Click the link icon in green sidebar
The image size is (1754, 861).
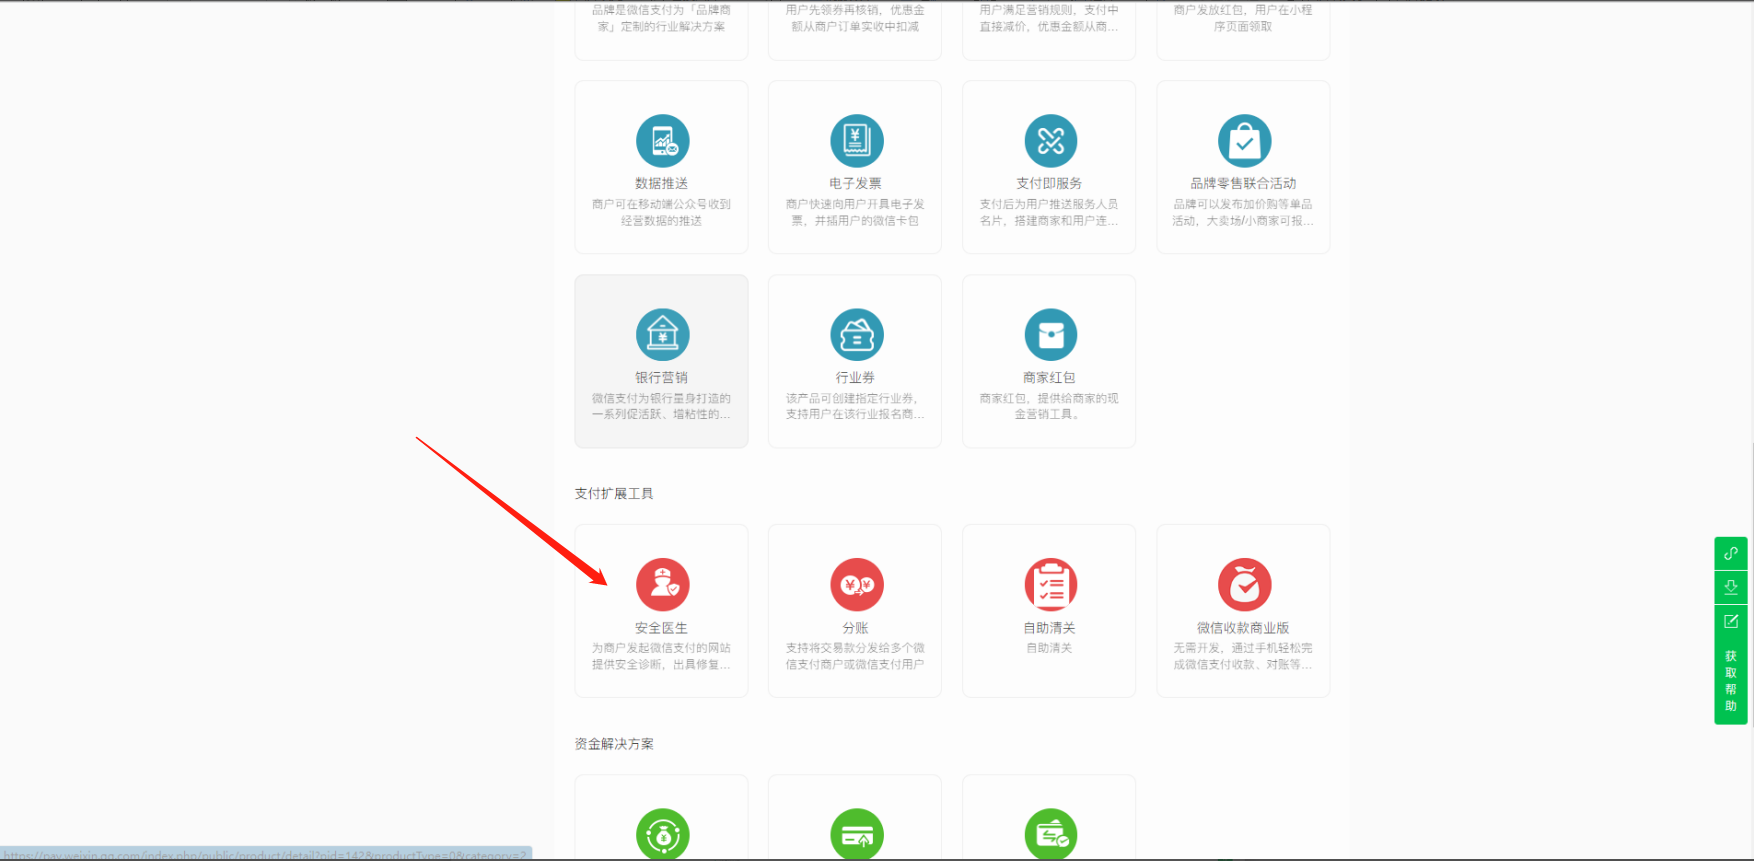click(x=1730, y=553)
